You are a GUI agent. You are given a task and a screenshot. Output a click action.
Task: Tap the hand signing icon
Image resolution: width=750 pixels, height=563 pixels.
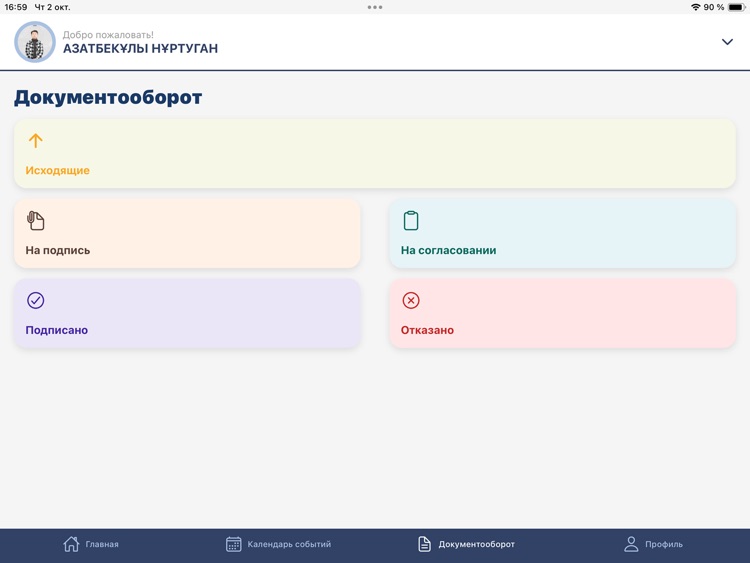click(35, 221)
